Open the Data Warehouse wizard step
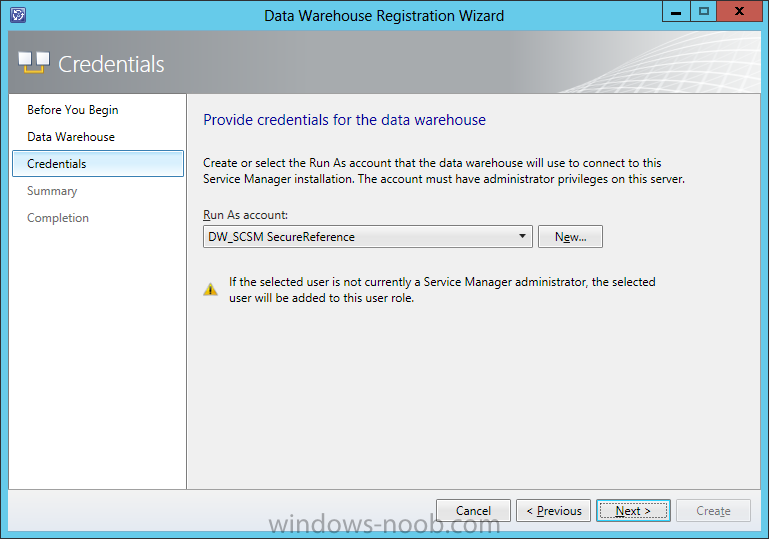769x539 pixels. [x=71, y=137]
